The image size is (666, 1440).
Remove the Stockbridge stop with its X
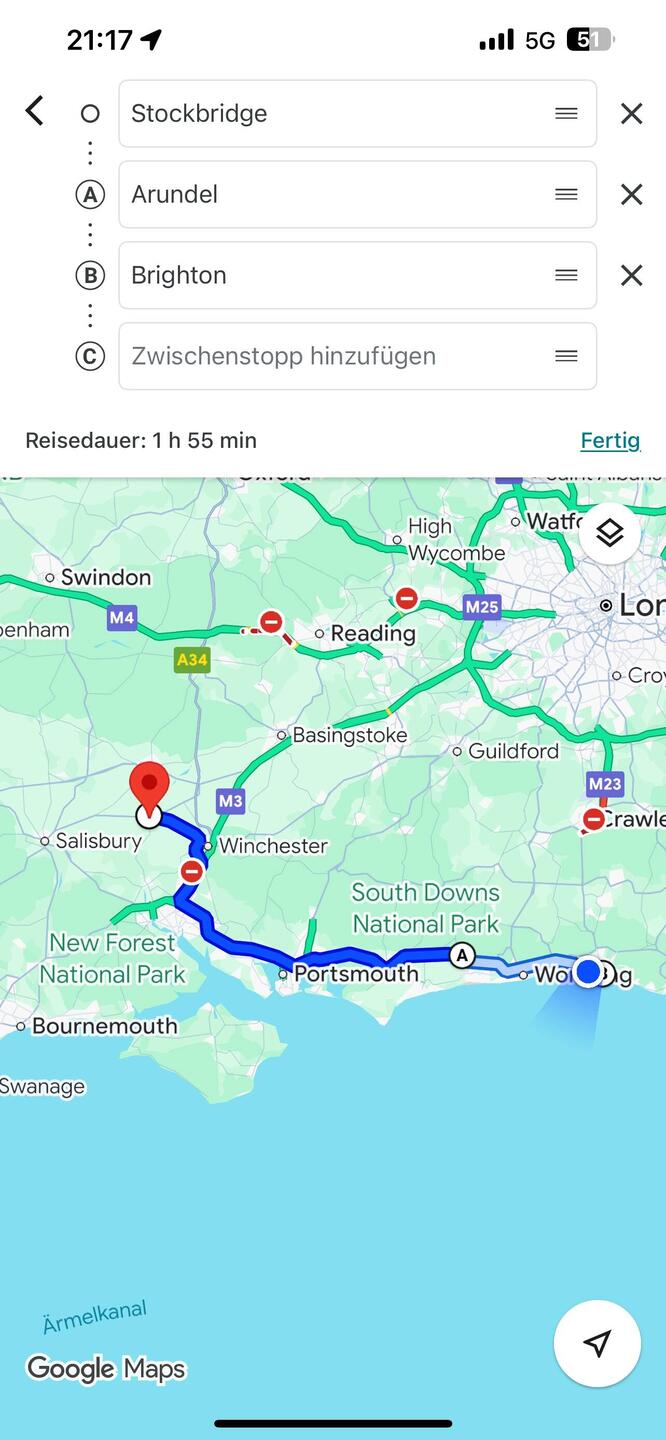pos(631,113)
